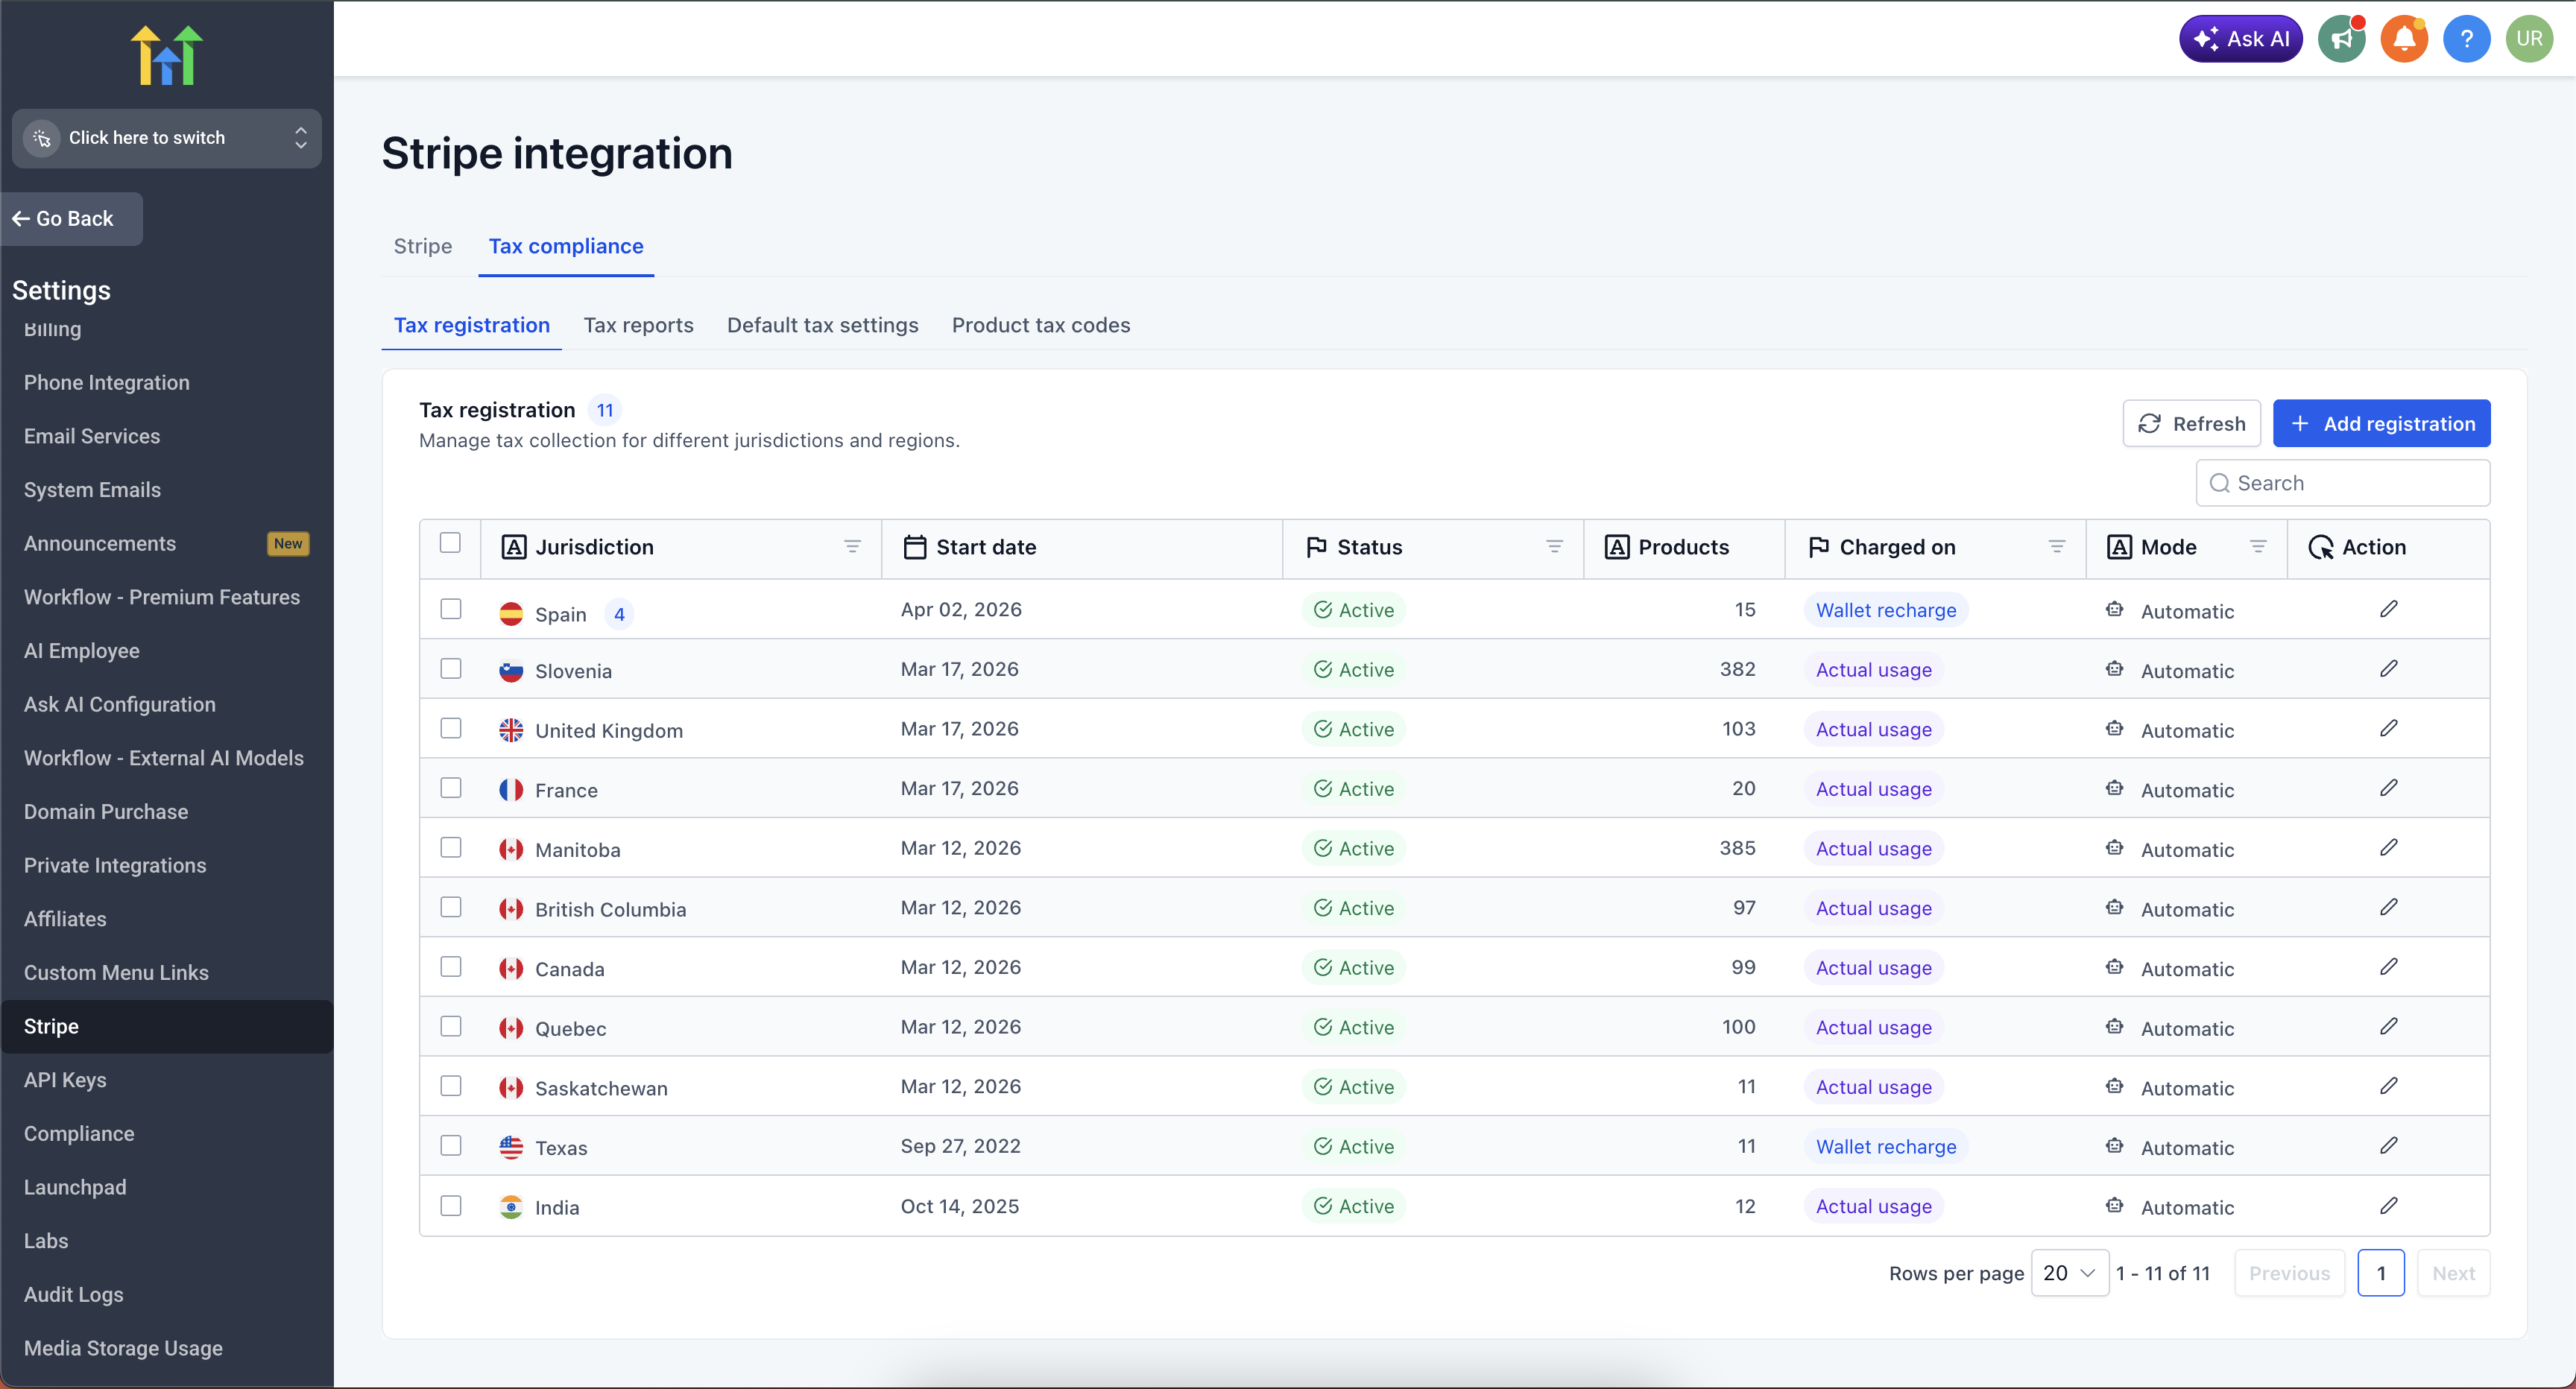Screen dimensions: 2576x1389
Task: Edit the Spain registration with the pencil icon
Action: [x=2390, y=608]
